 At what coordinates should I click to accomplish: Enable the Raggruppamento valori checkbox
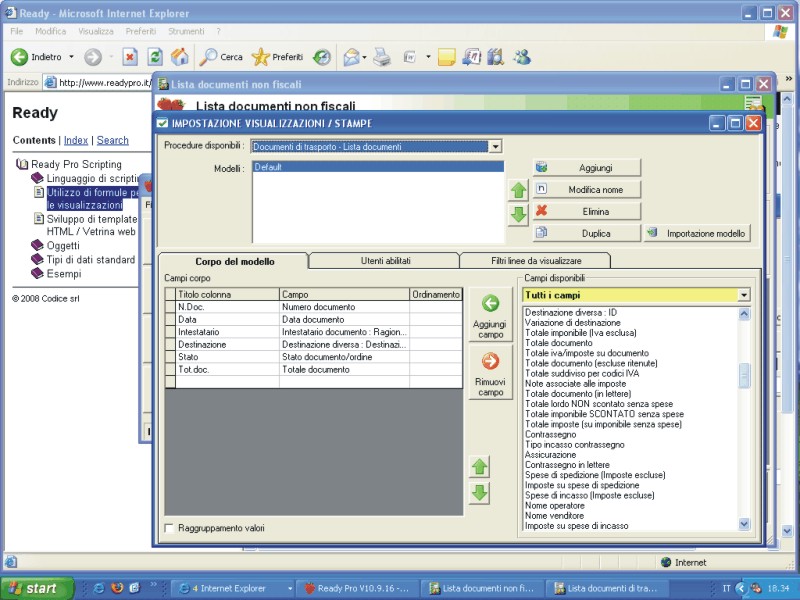pos(169,527)
